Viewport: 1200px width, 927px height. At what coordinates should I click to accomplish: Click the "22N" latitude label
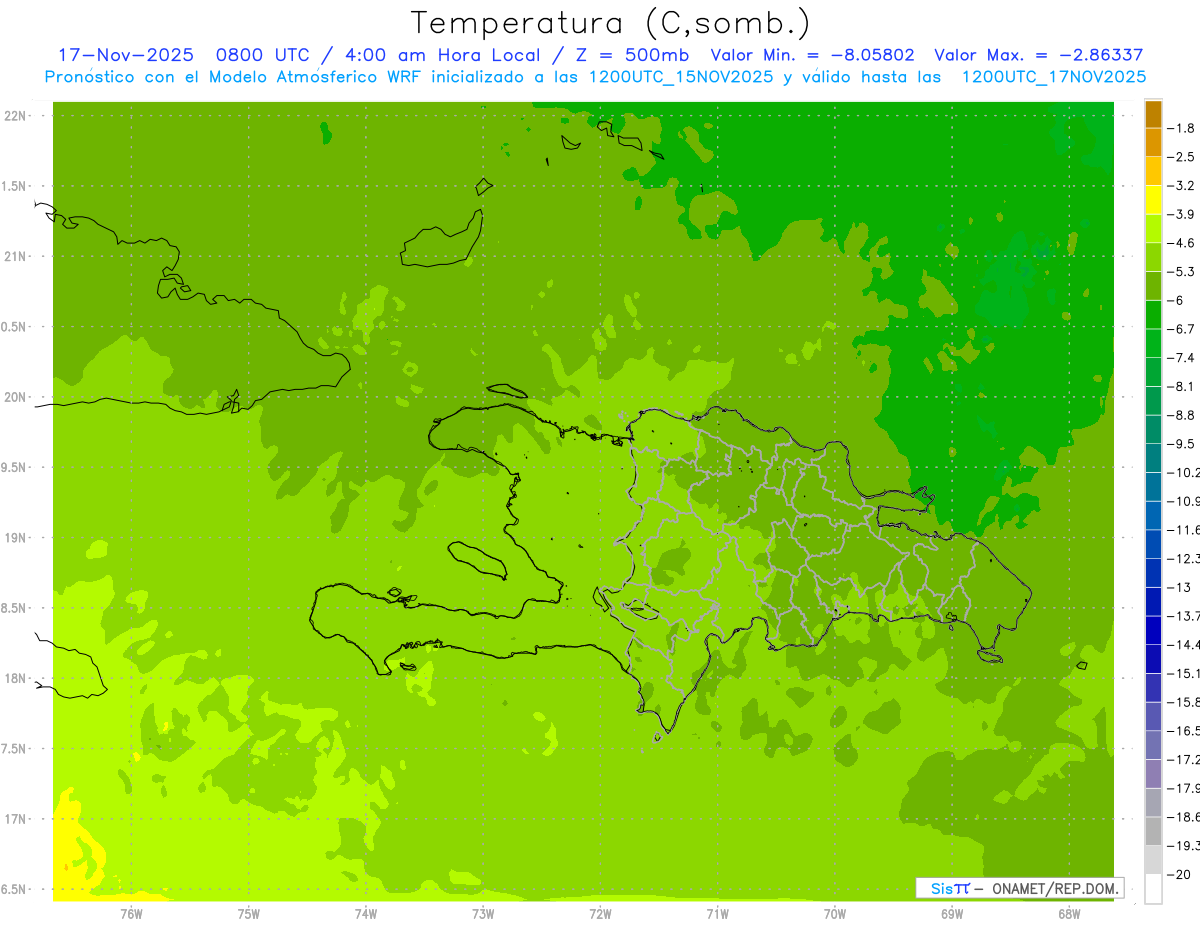(16, 116)
